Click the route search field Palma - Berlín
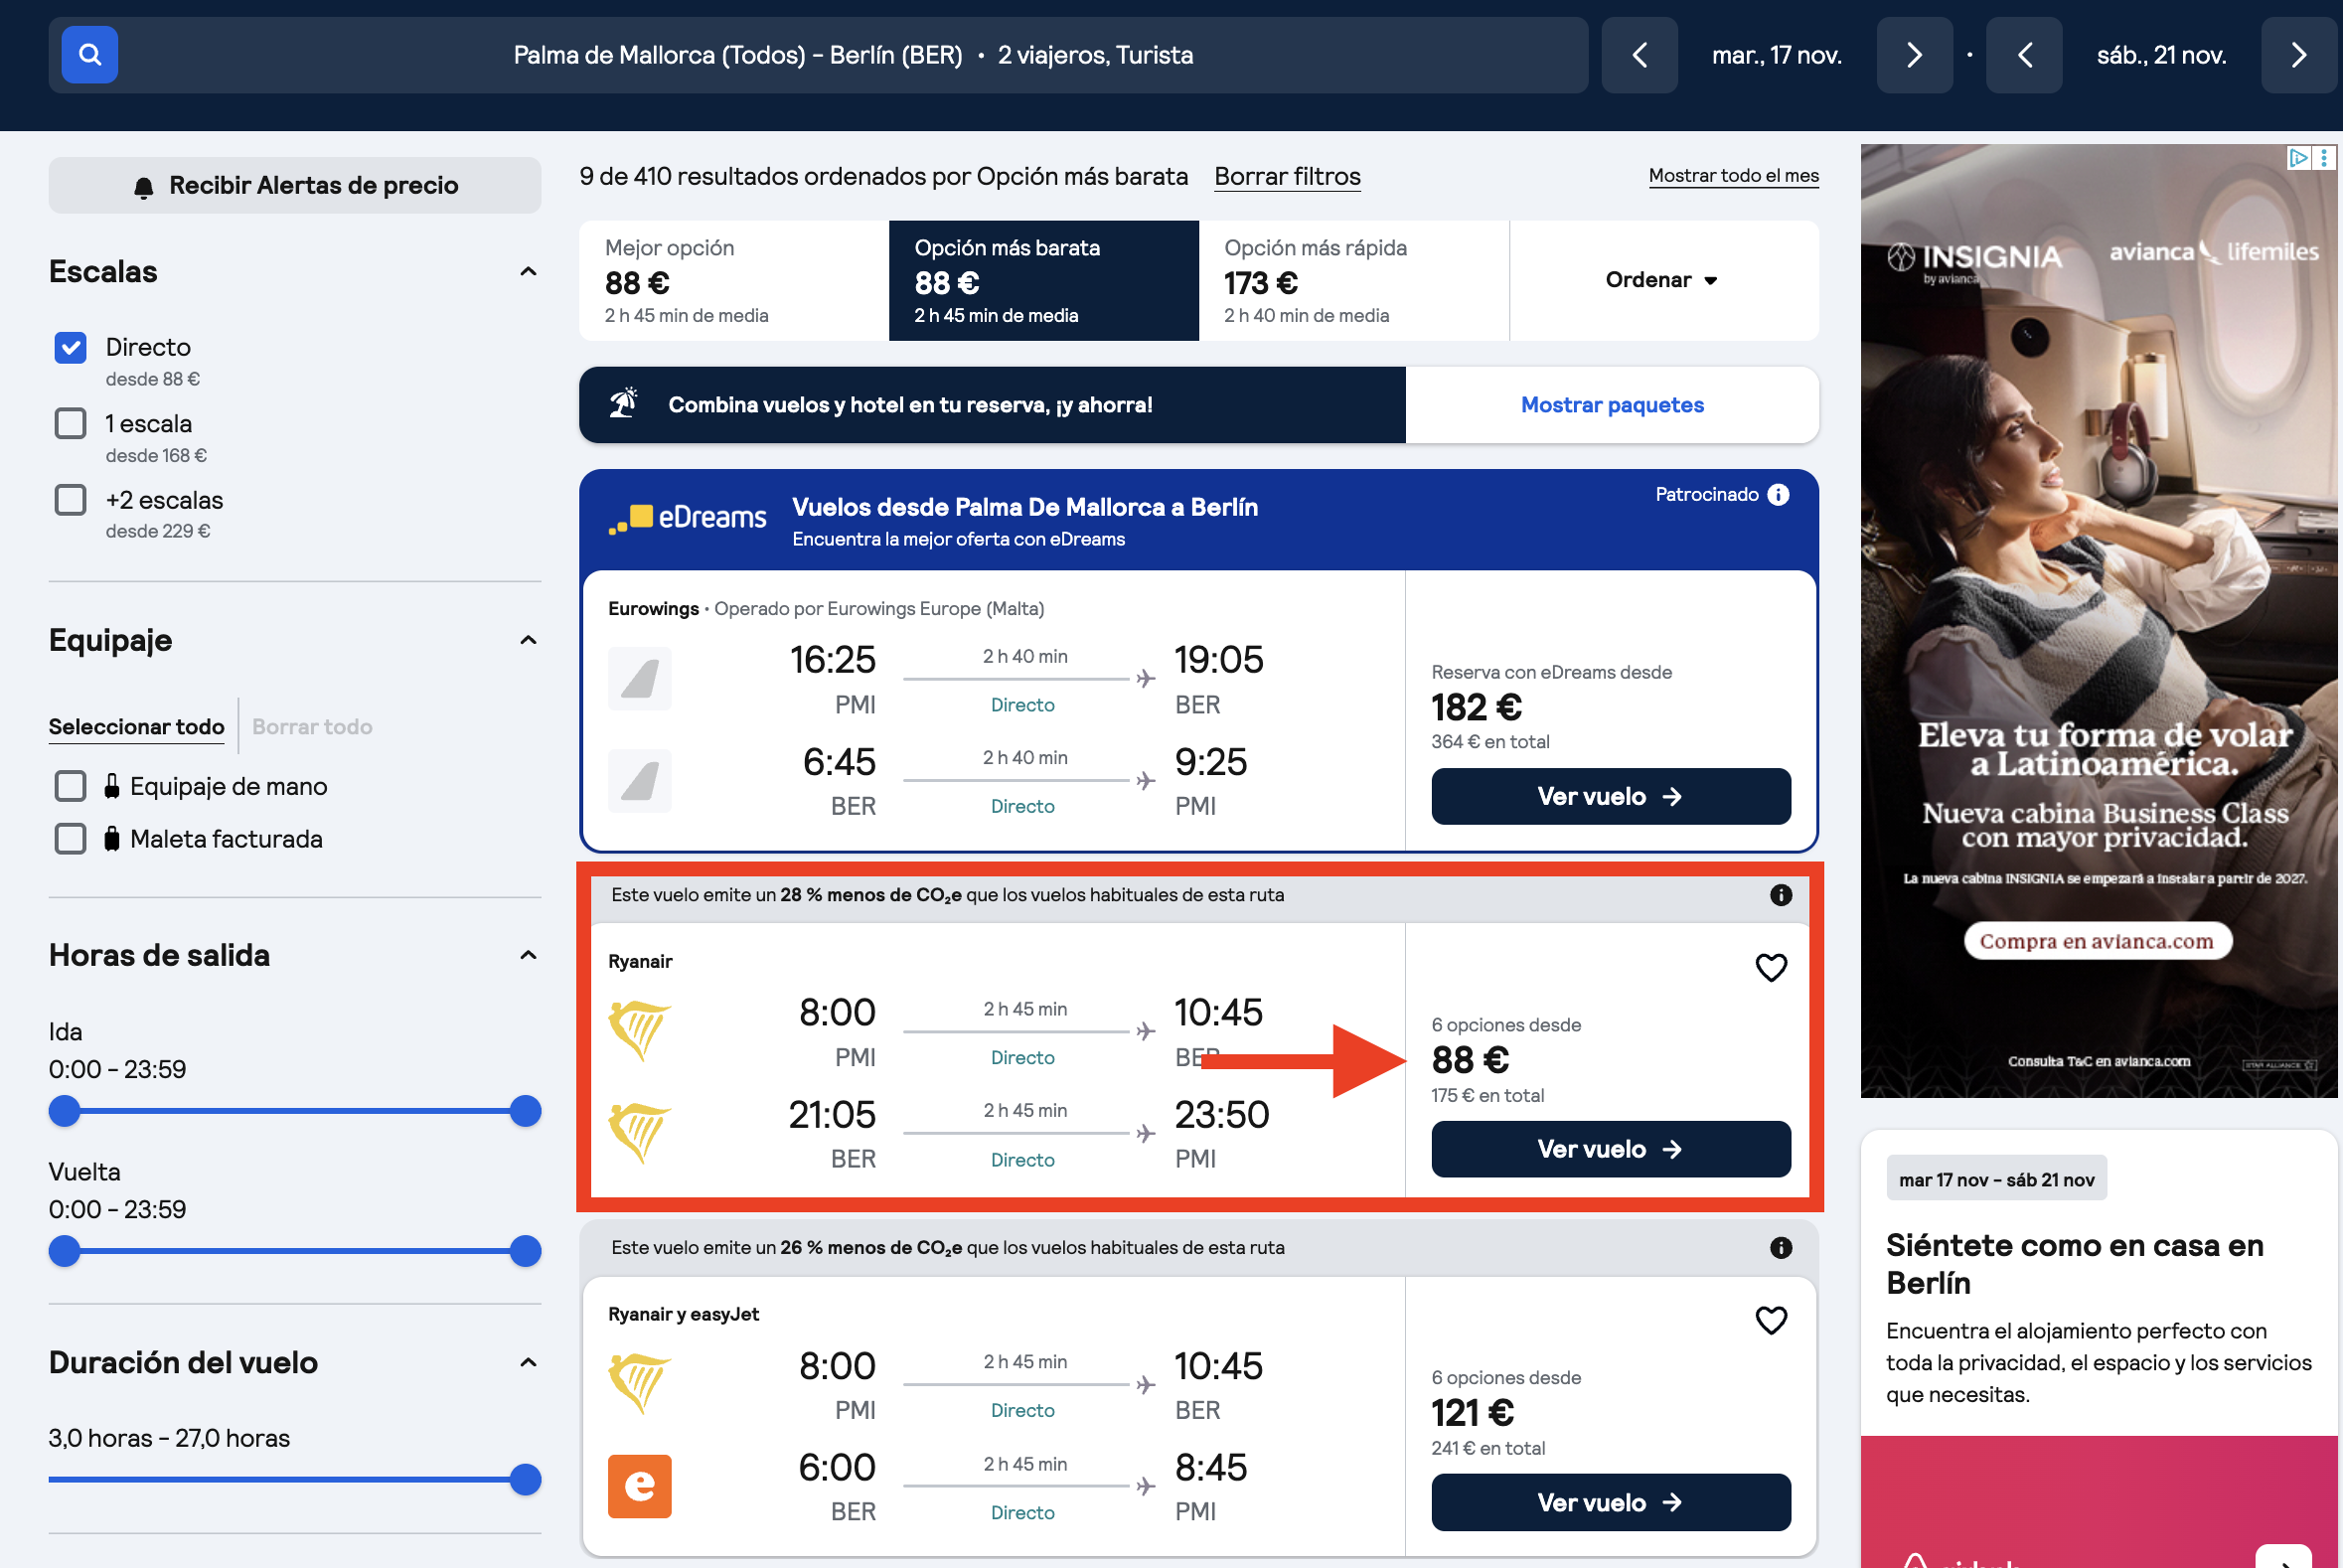Screen dimensions: 2343x1568 pyautogui.click(x=853, y=55)
